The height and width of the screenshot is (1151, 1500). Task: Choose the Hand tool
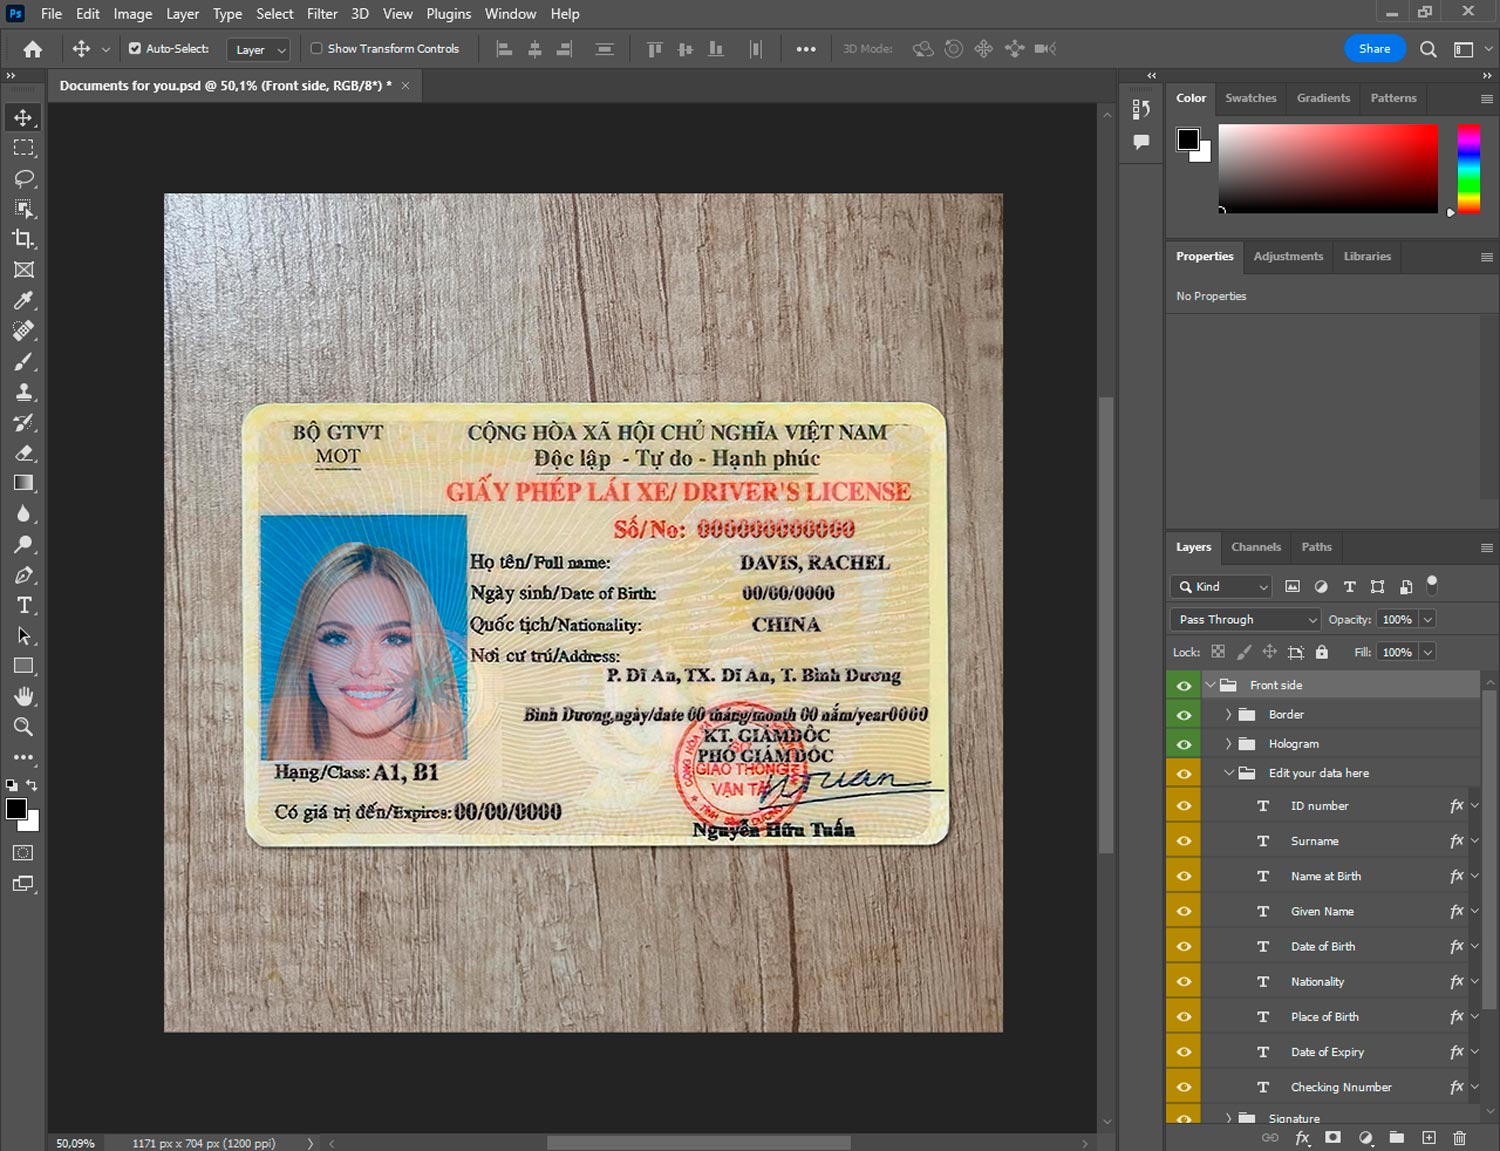click(24, 696)
